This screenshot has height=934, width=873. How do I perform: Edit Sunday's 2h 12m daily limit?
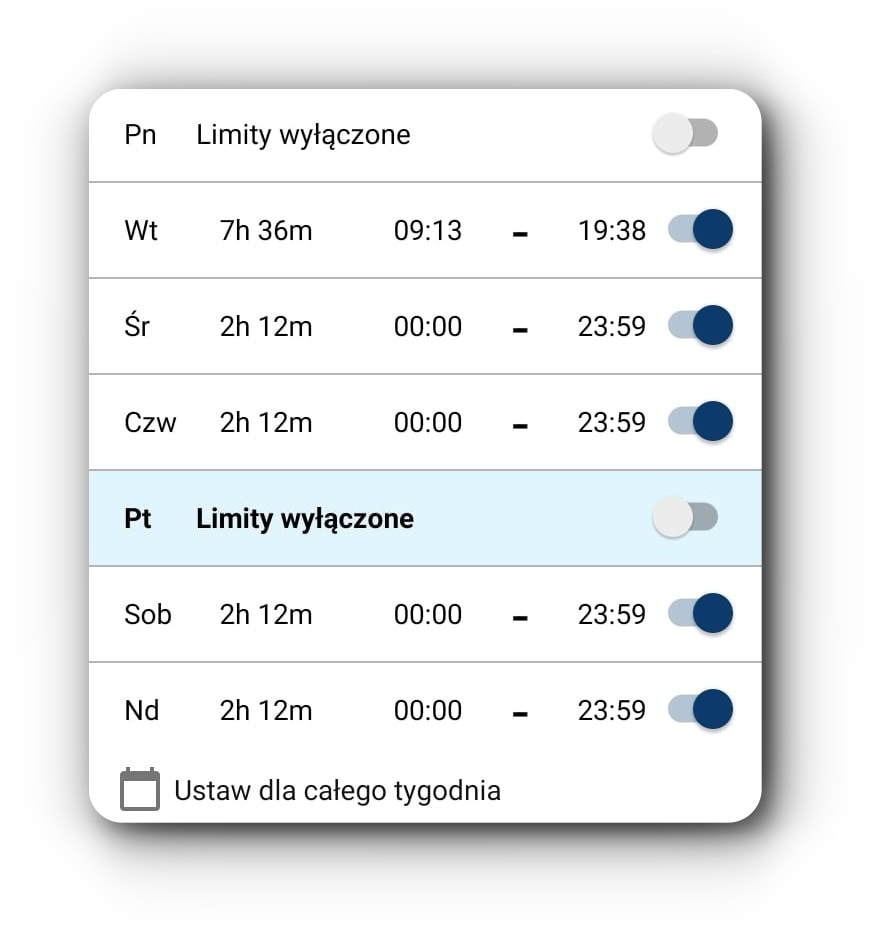[x=266, y=710]
